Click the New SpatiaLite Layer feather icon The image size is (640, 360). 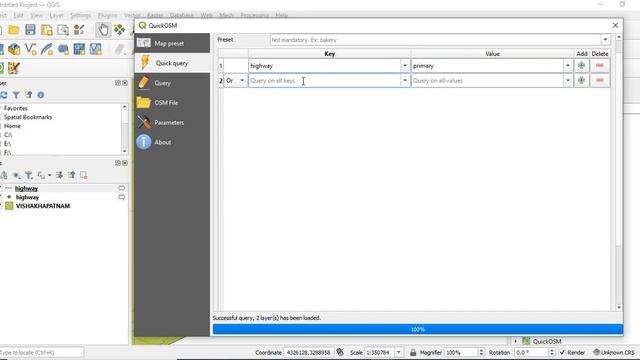pos(47,49)
